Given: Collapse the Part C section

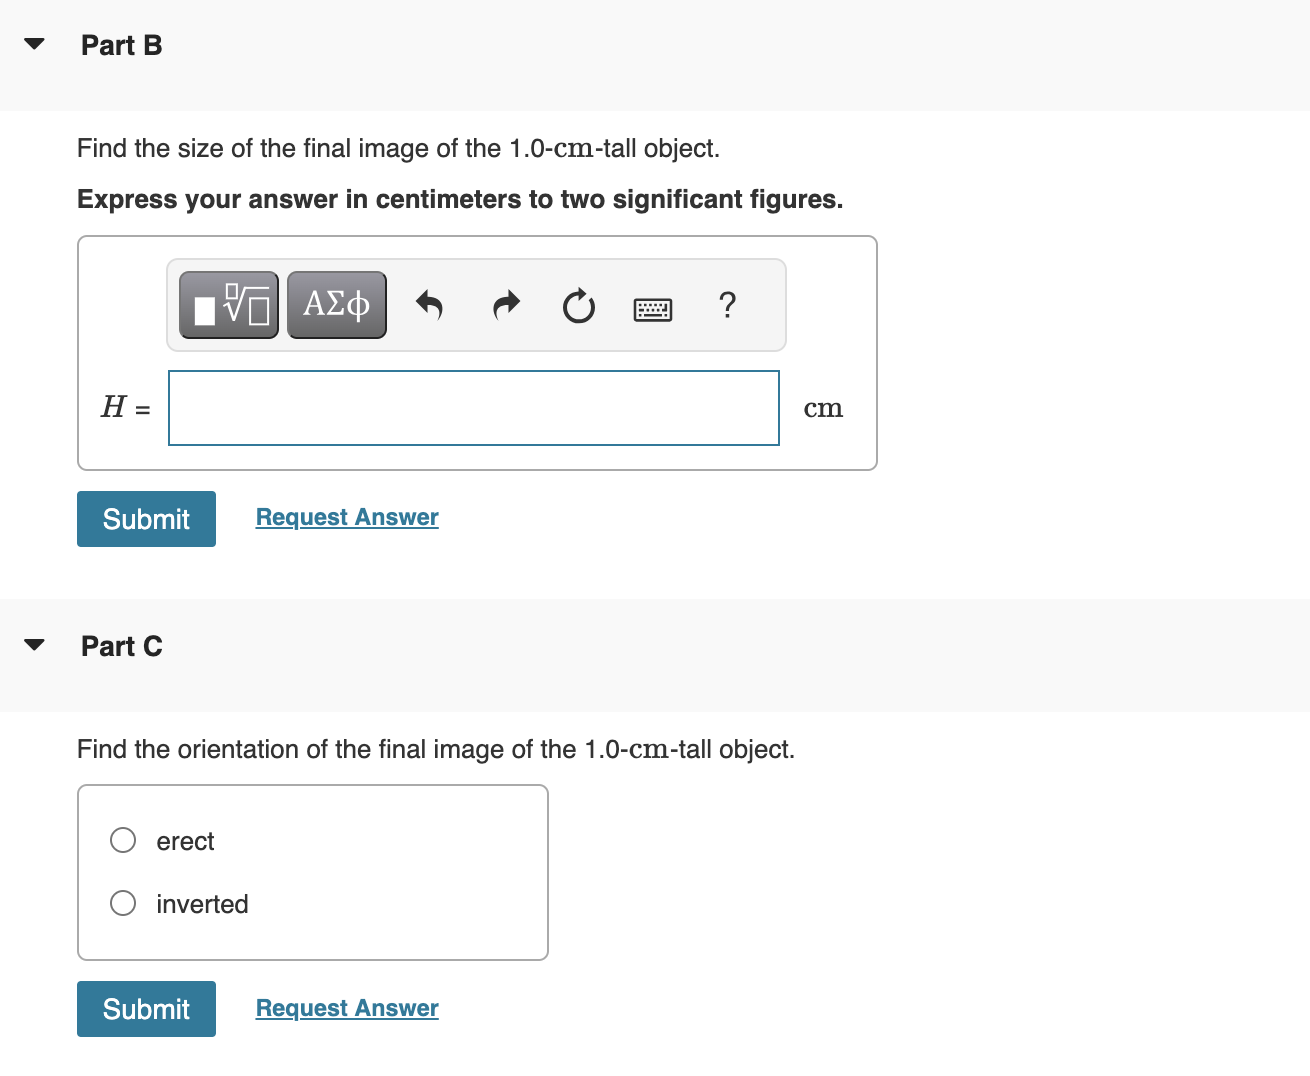Looking at the screenshot, I should click(33, 644).
